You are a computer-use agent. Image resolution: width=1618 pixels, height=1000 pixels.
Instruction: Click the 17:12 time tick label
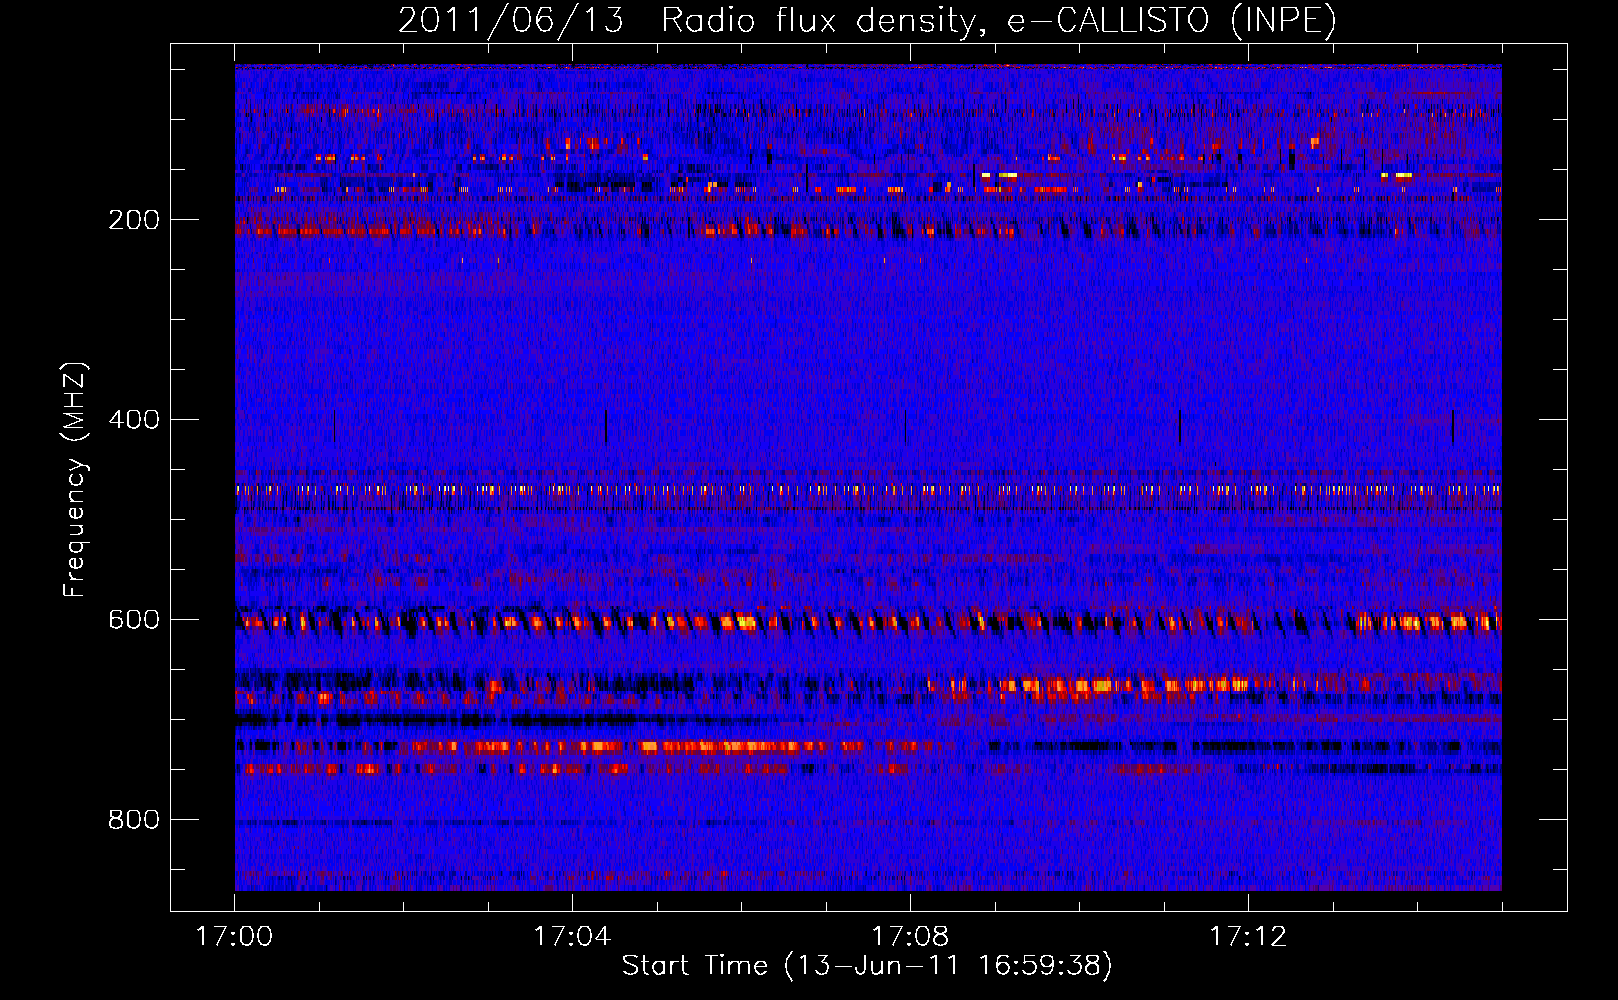1248,937
